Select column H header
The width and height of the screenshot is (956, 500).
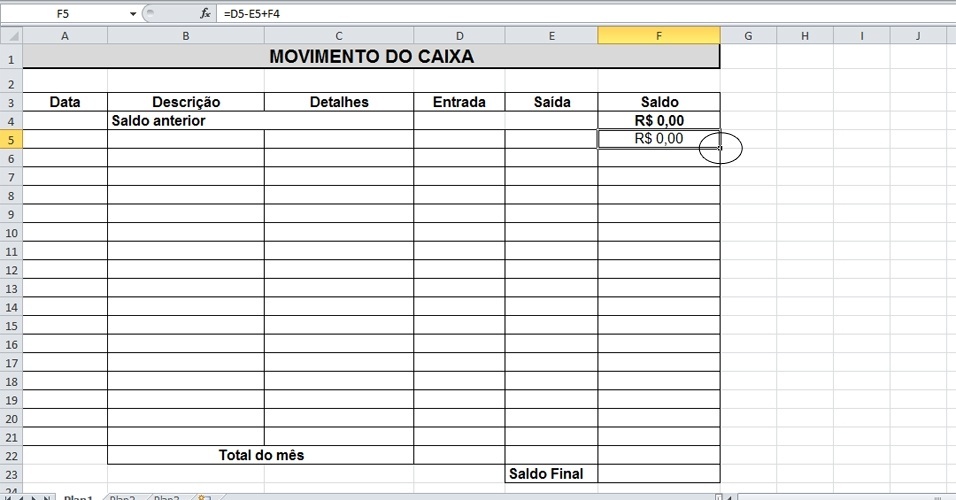pyautogui.click(x=805, y=36)
